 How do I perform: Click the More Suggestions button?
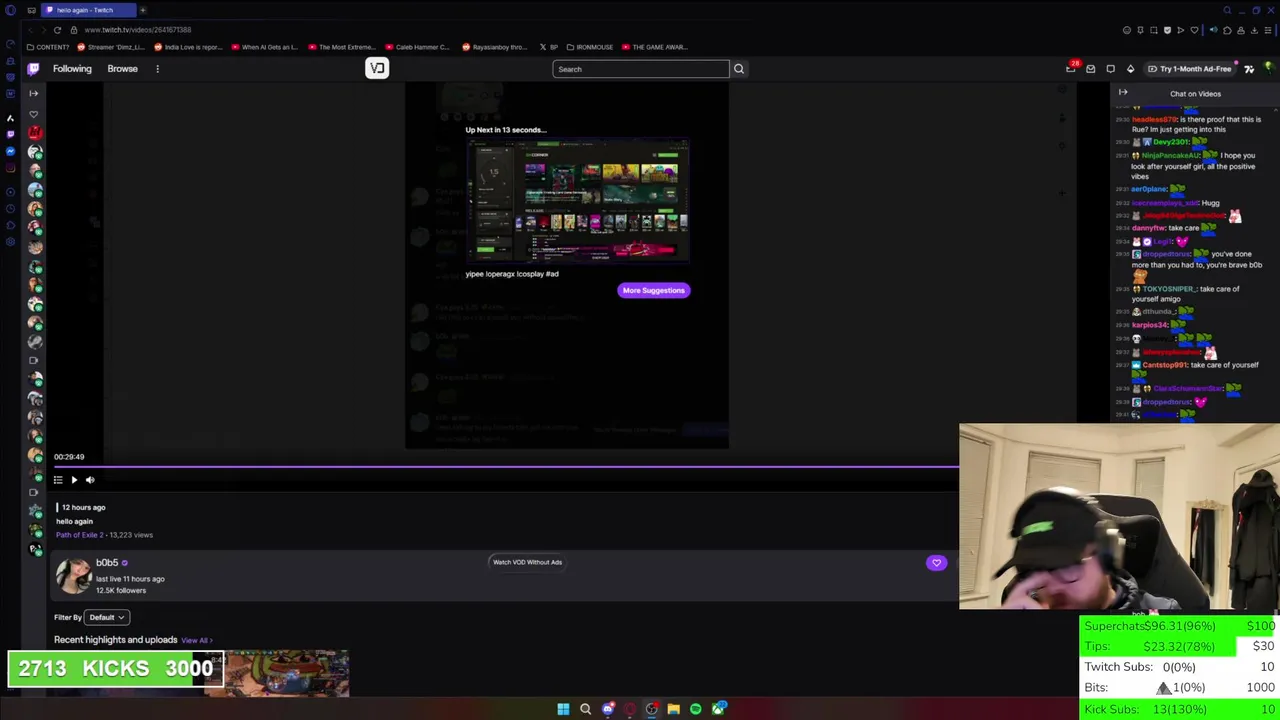click(654, 290)
